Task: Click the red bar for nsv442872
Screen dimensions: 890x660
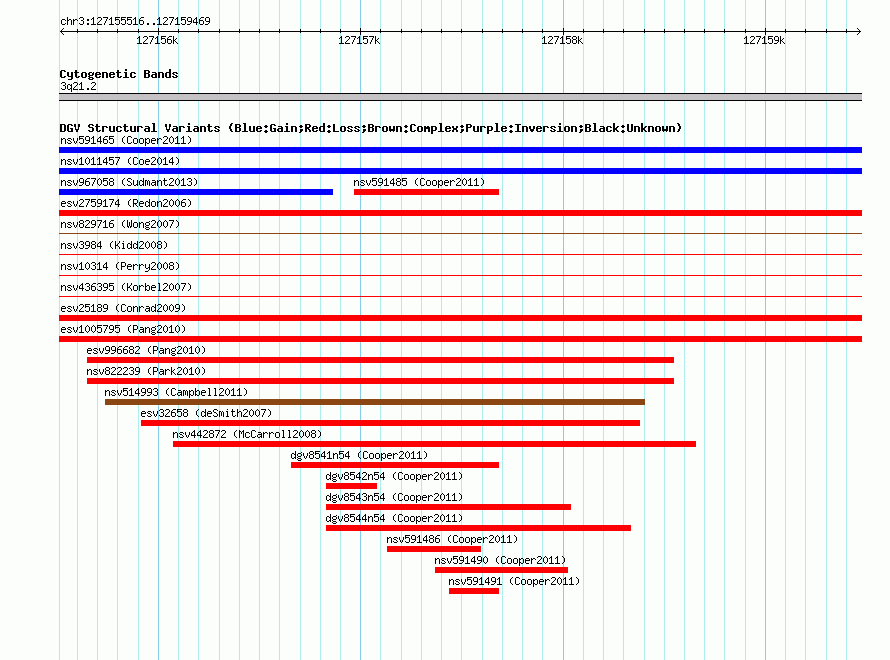Action: pyautogui.click(x=434, y=444)
